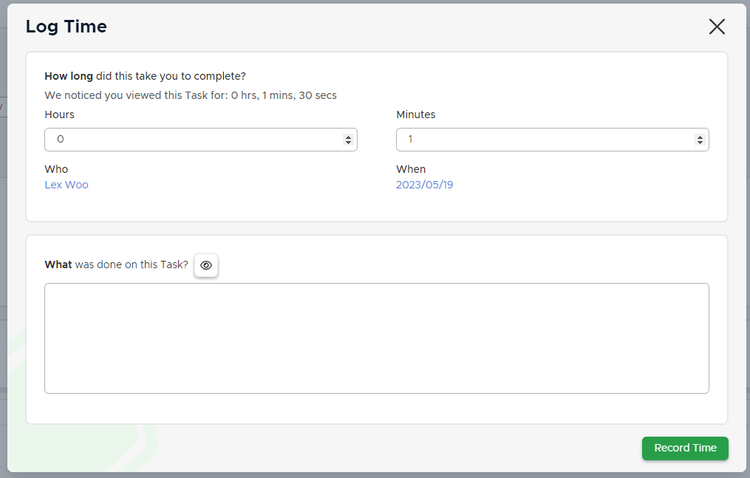Click the "What was done" label

click(116, 265)
